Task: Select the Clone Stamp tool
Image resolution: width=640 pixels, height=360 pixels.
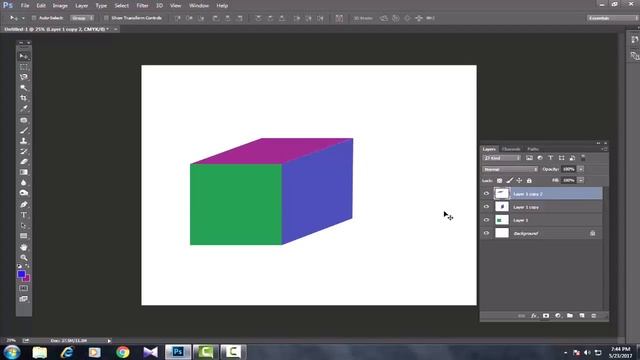Action: pos(24,141)
